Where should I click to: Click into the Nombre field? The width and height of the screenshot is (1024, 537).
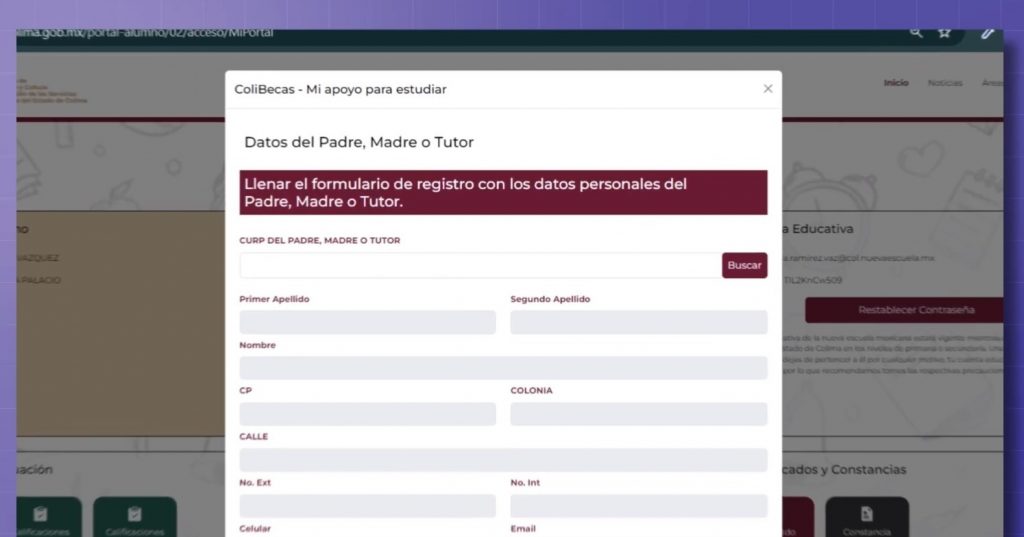[x=503, y=368]
